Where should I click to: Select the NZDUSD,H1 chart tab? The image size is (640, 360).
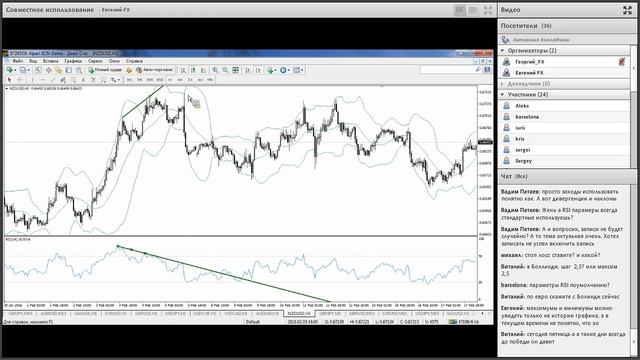pos(299,313)
